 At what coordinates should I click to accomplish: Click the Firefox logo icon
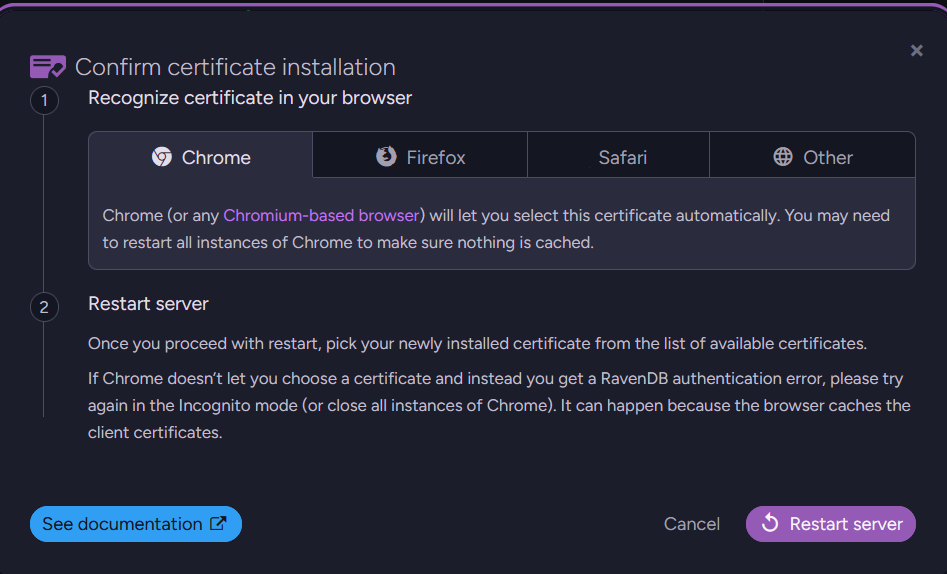(387, 156)
